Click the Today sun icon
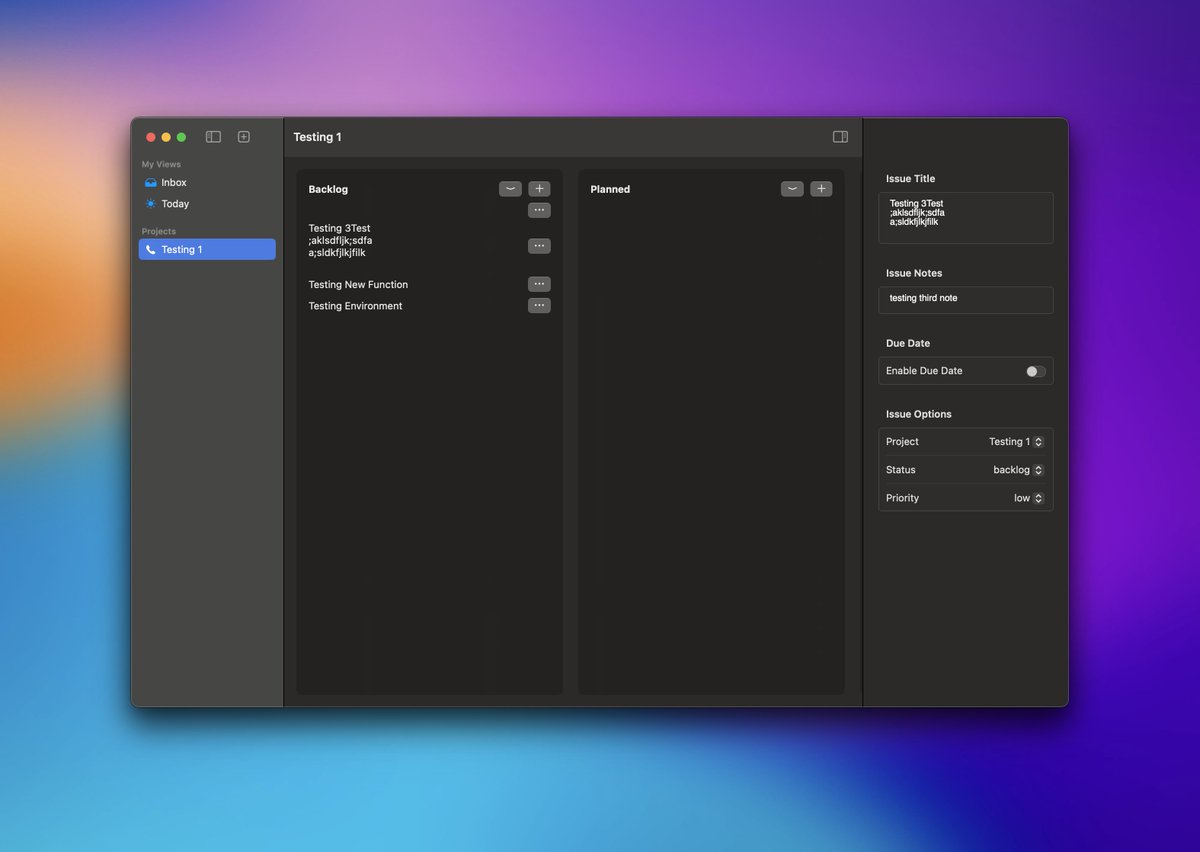This screenshot has height=852, width=1200. (151, 204)
